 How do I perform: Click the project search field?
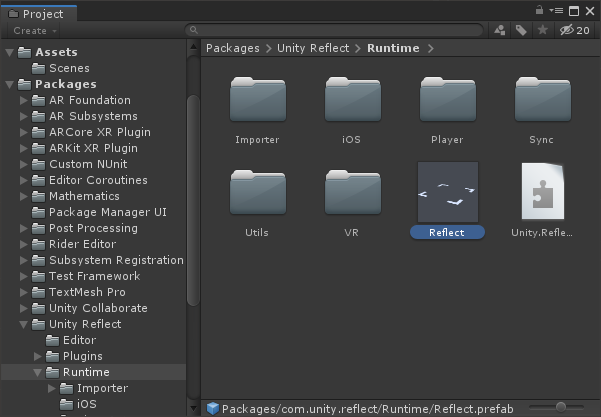335,31
